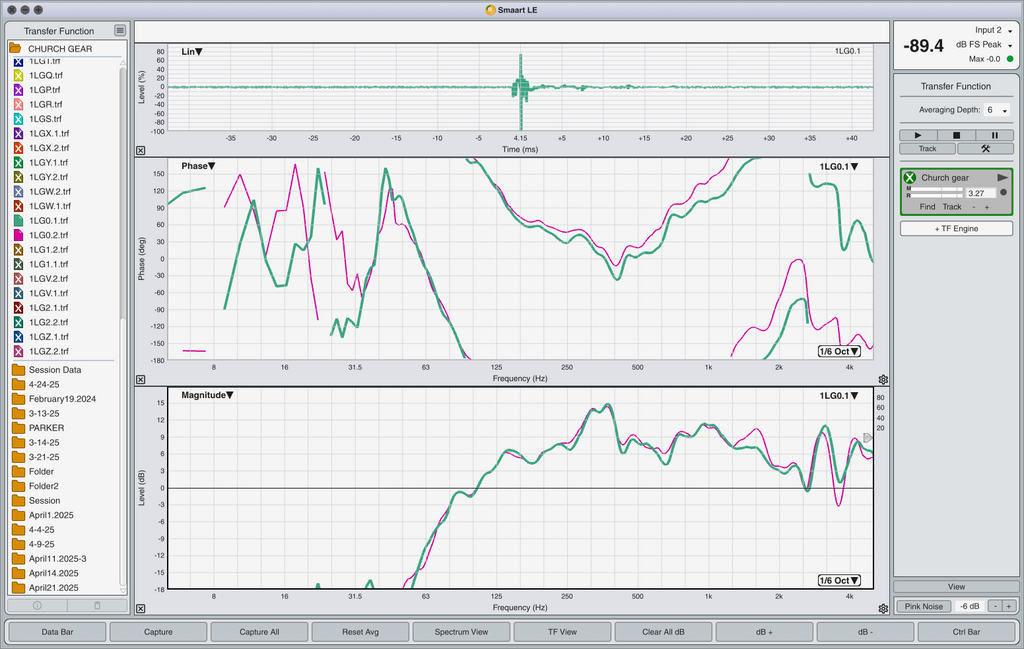
Task: Click the 1LGW.1.trf file icon
Action: [x=18, y=206]
